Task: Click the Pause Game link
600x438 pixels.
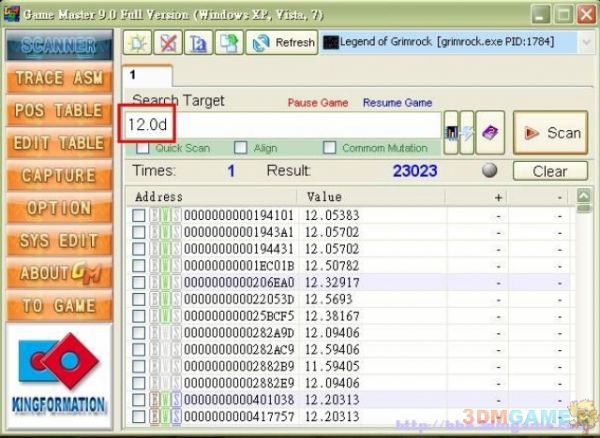Action: pyautogui.click(x=316, y=103)
